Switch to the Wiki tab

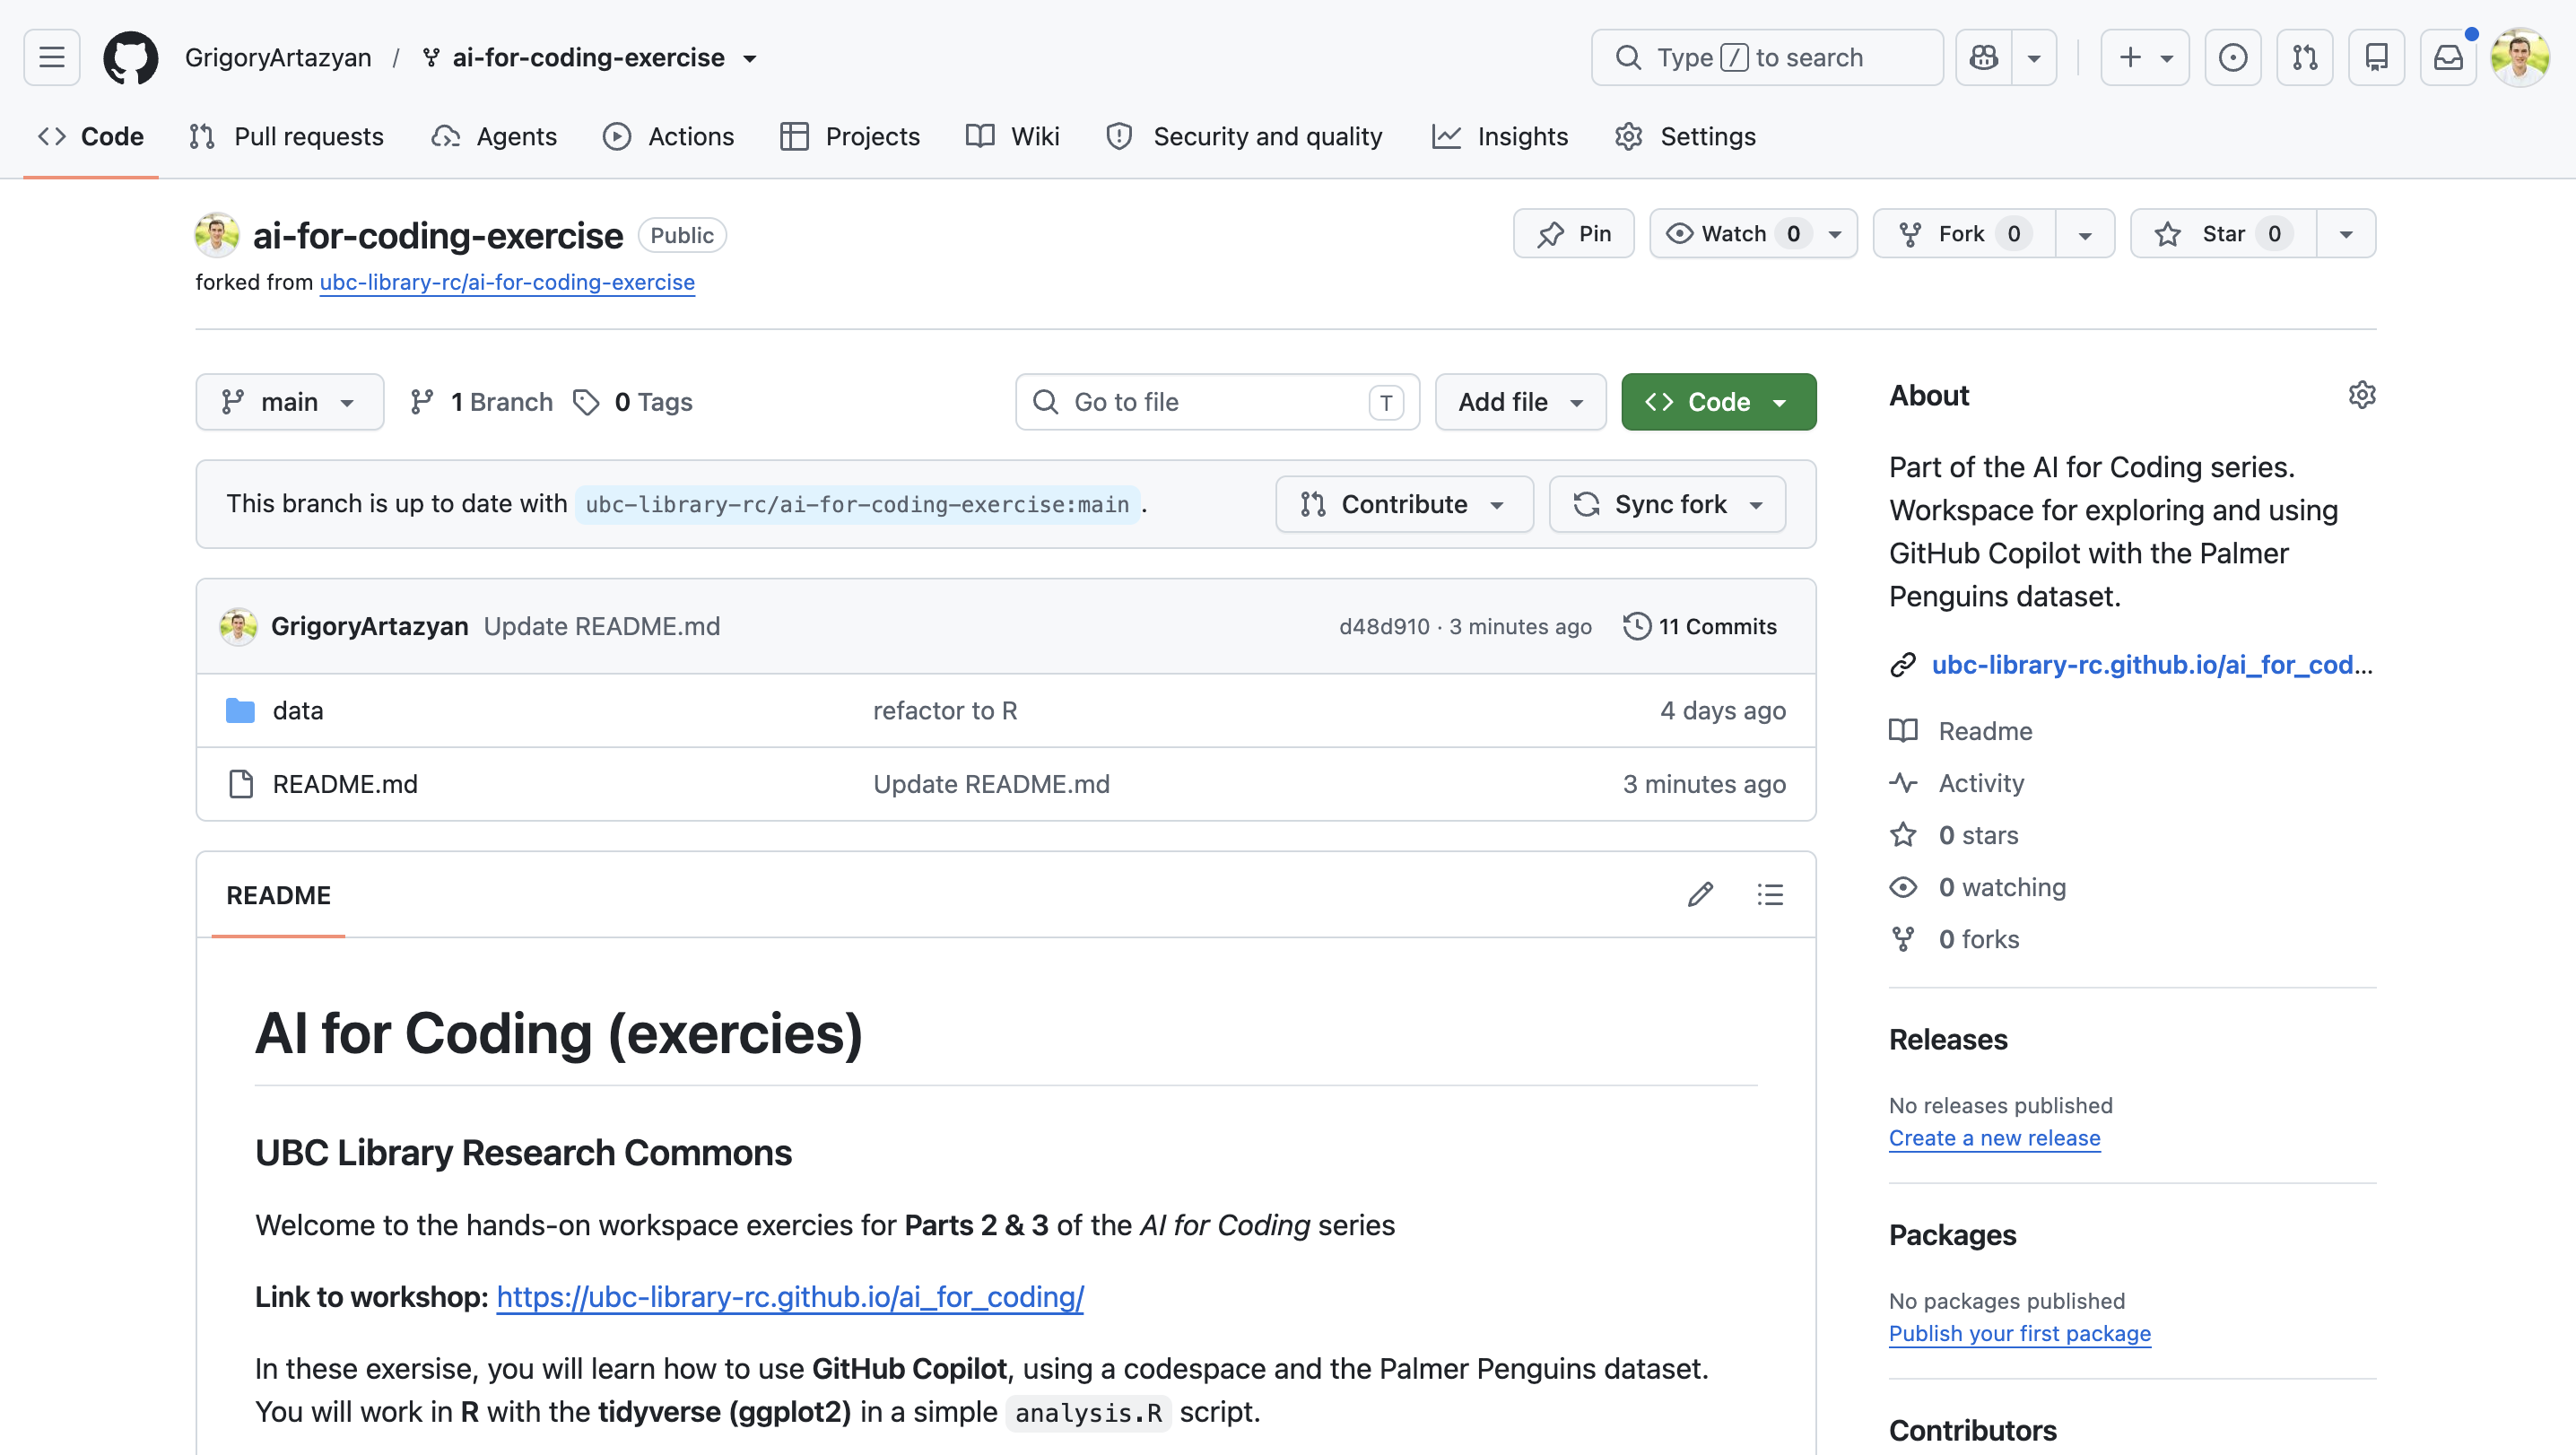(x=1013, y=136)
